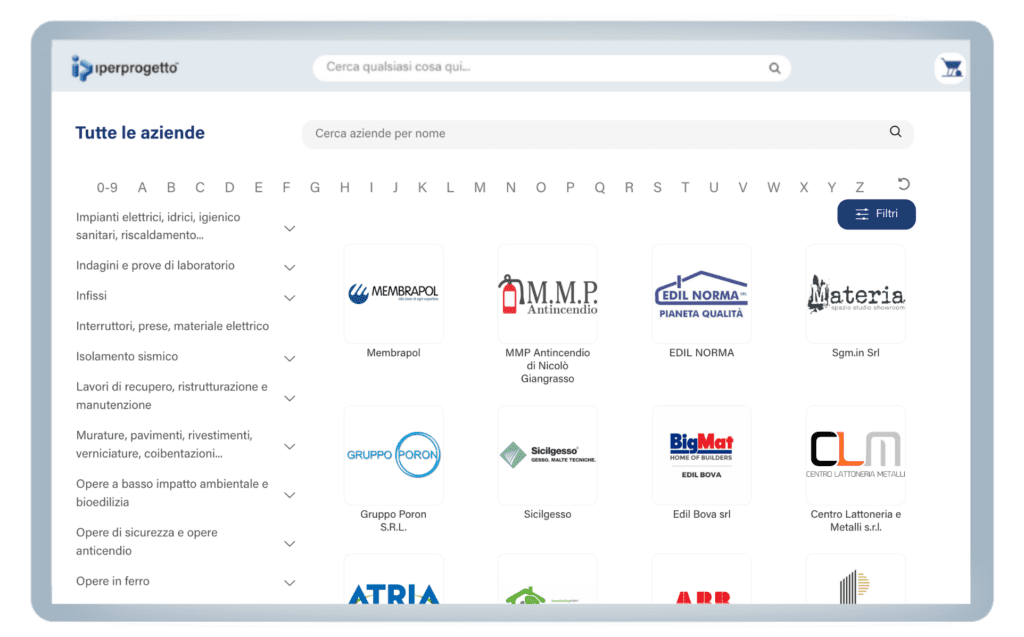Open the 'Edil Bova srl' link
The width and height of the screenshot is (1024, 637).
coord(701,514)
